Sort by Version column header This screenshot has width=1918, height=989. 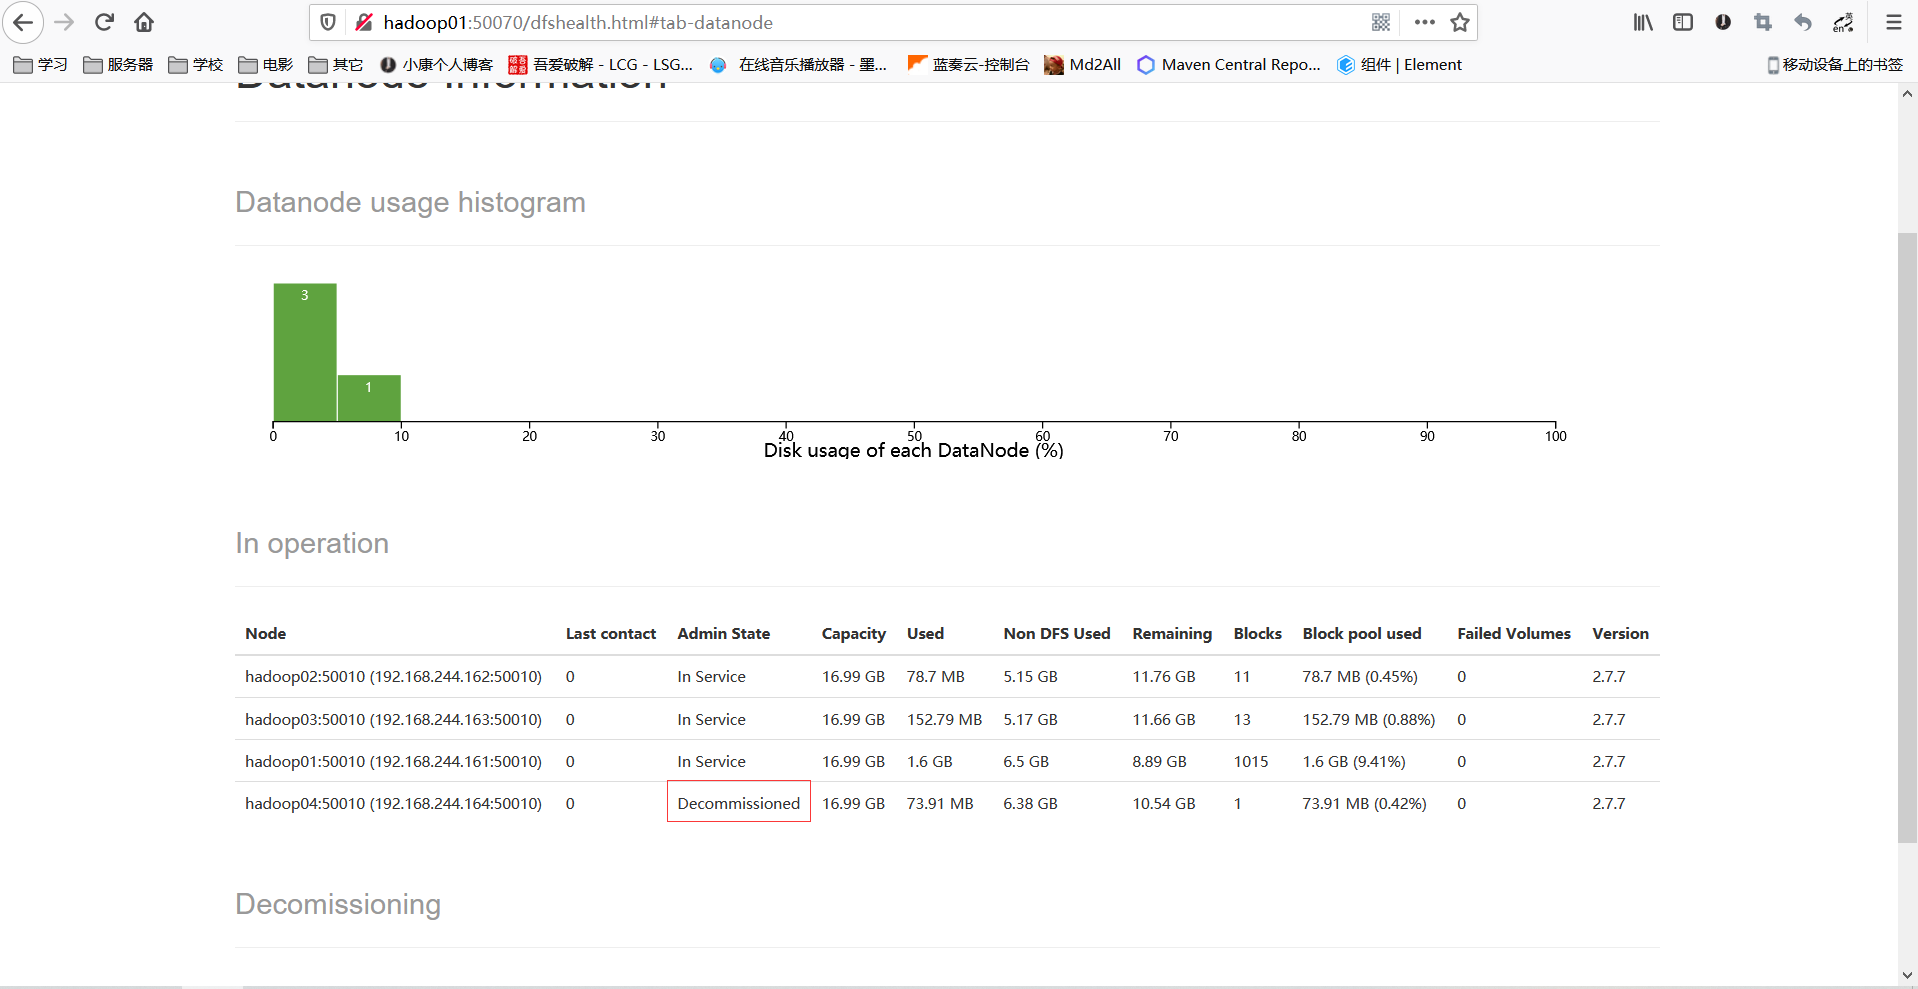click(x=1621, y=634)
